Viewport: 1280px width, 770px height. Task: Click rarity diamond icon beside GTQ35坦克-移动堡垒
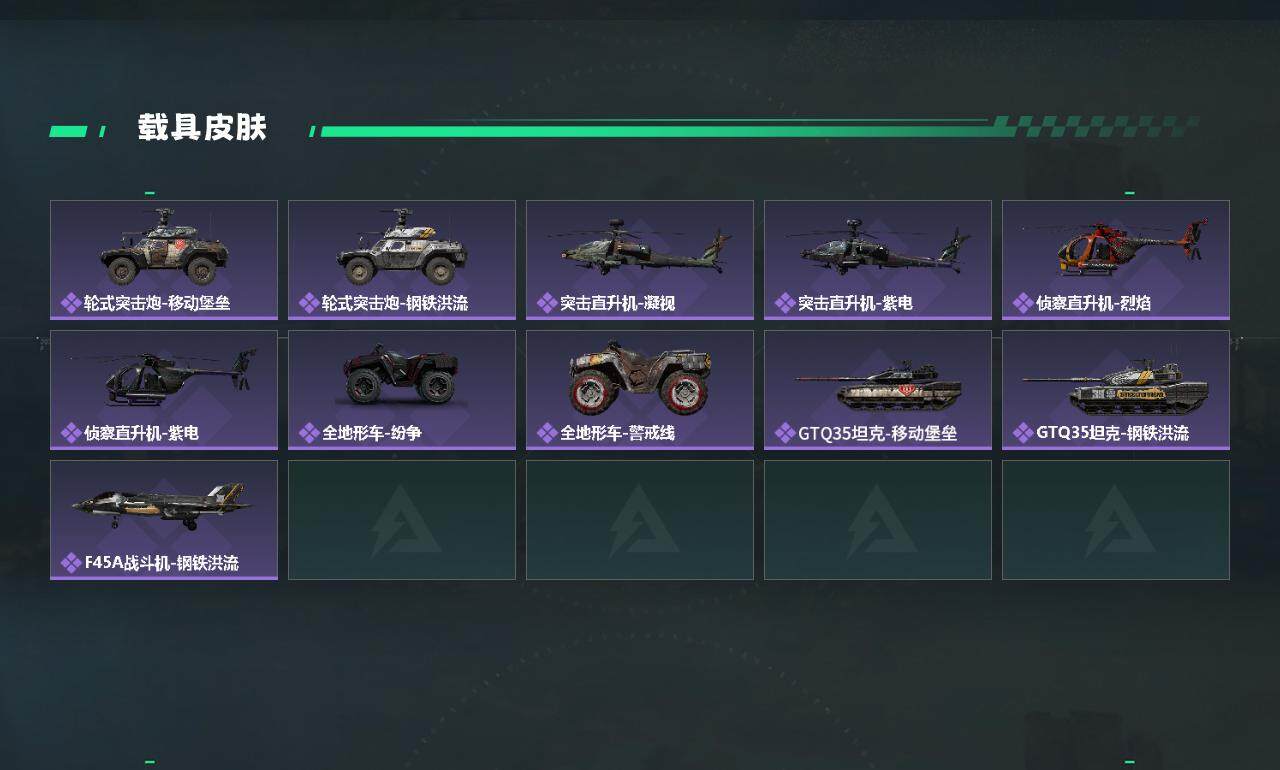pyautogui.click(x=785, y=433)
